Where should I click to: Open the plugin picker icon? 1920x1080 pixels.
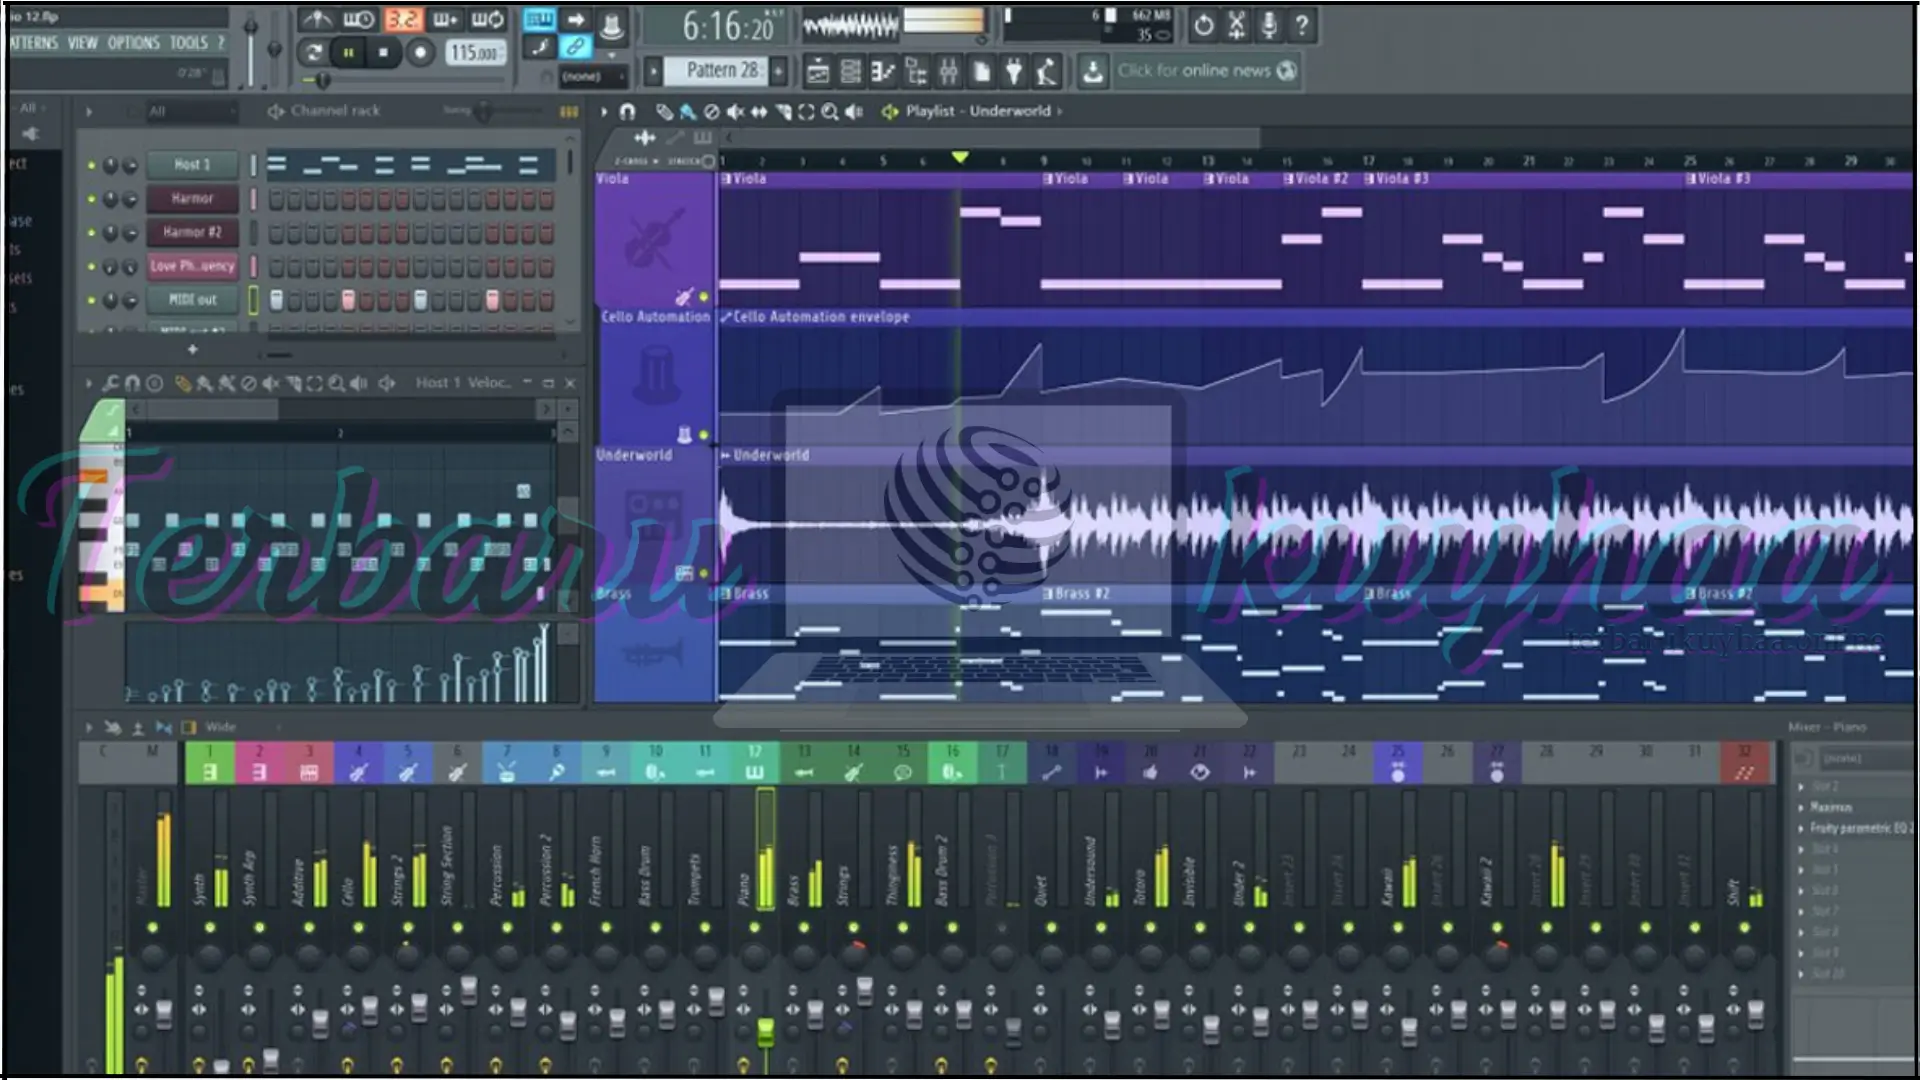1014,71
